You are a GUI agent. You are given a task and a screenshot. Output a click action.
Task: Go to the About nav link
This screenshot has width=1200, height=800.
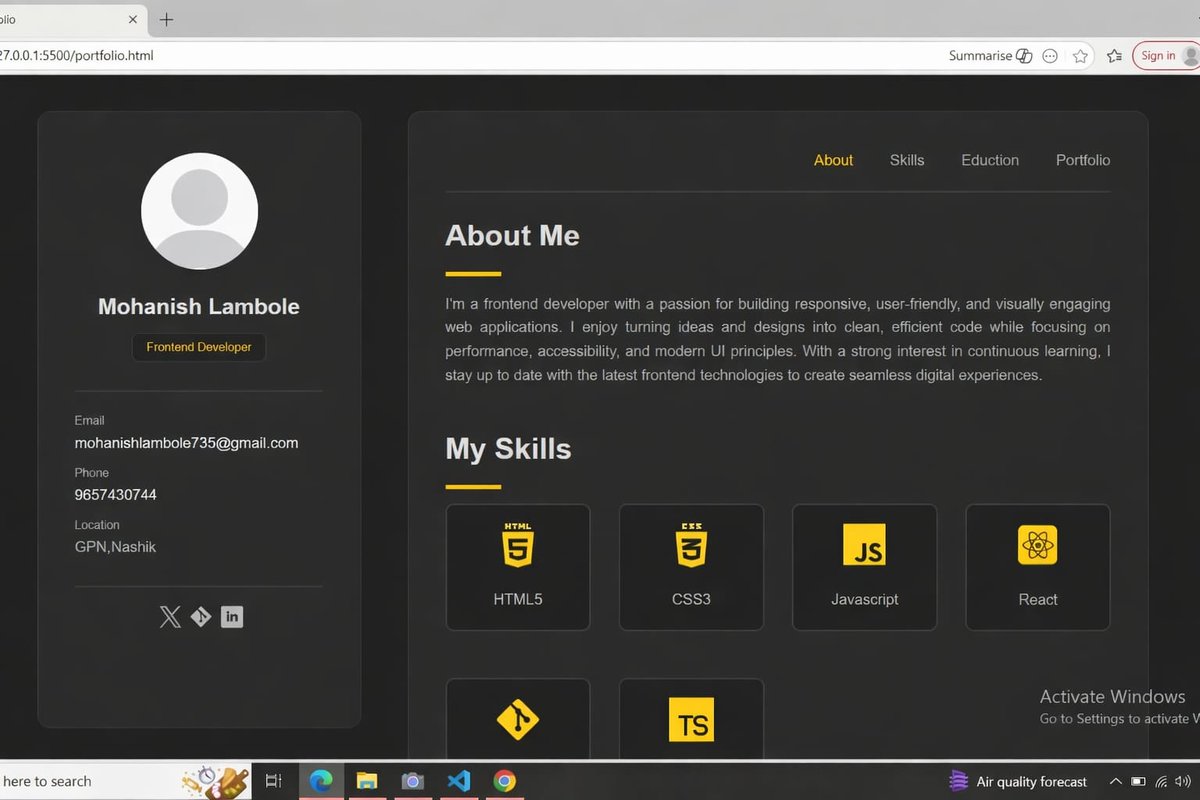833,160
